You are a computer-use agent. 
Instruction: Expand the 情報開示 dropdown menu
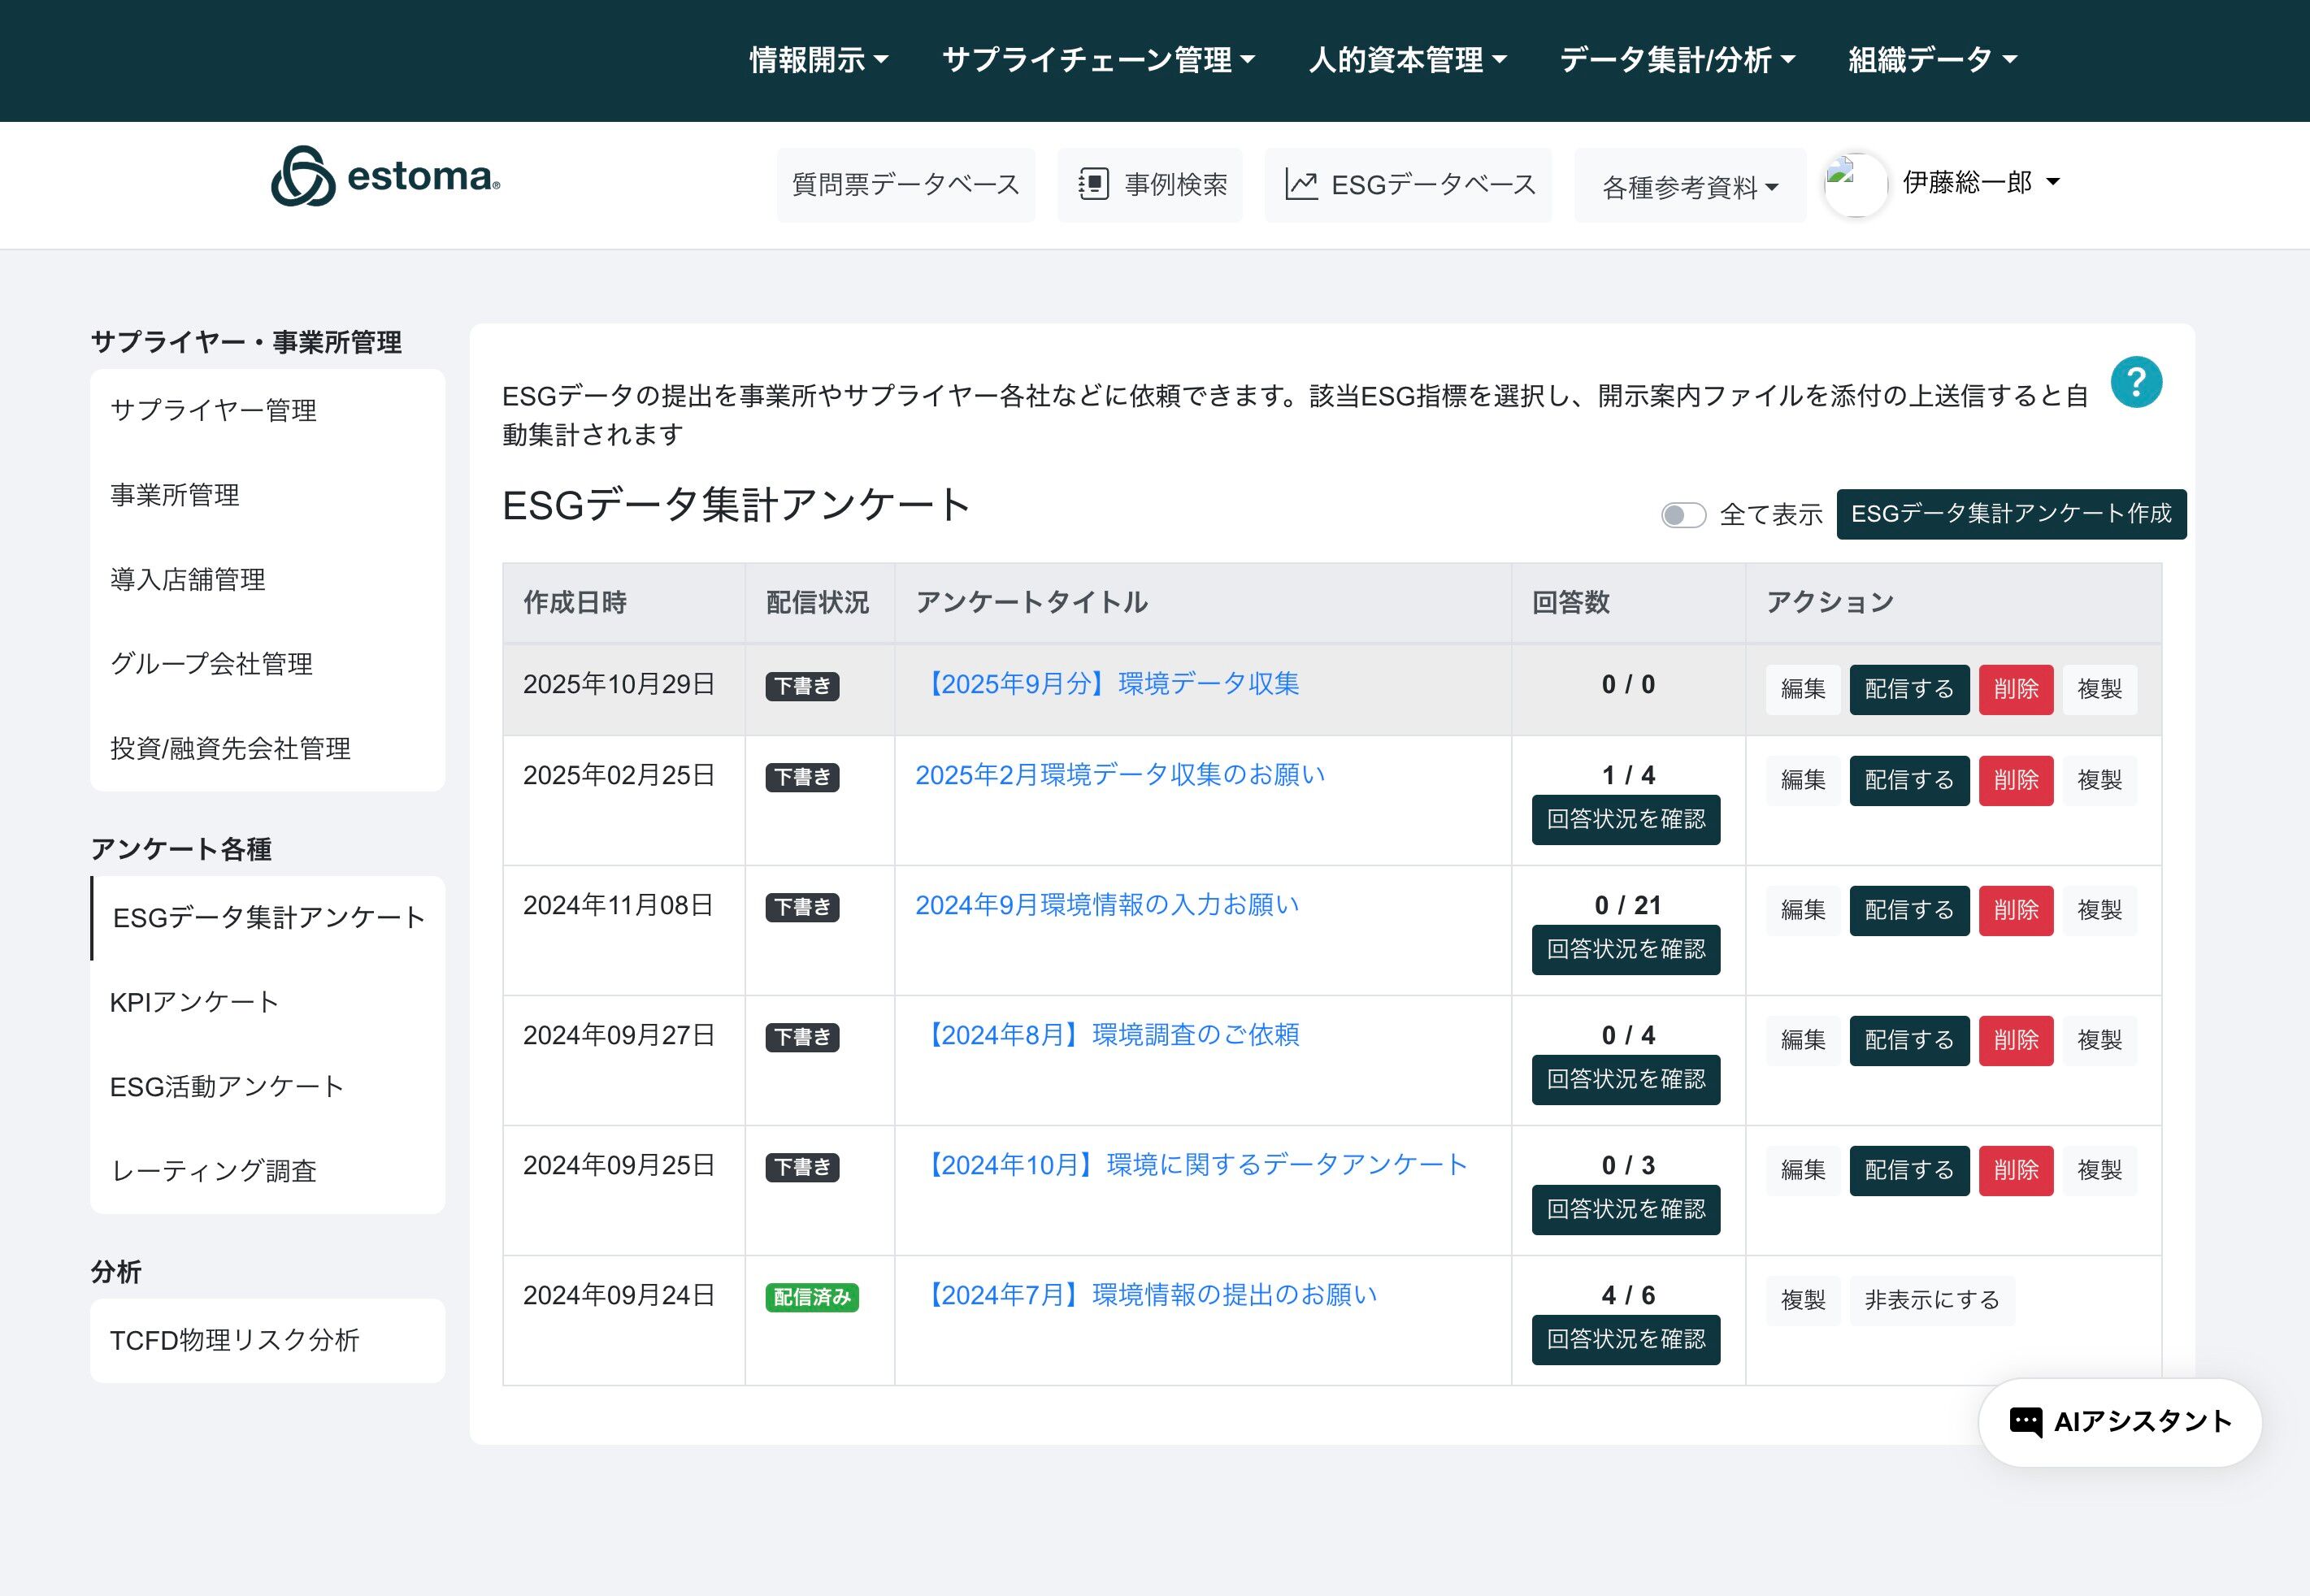(x=819, y=60)
